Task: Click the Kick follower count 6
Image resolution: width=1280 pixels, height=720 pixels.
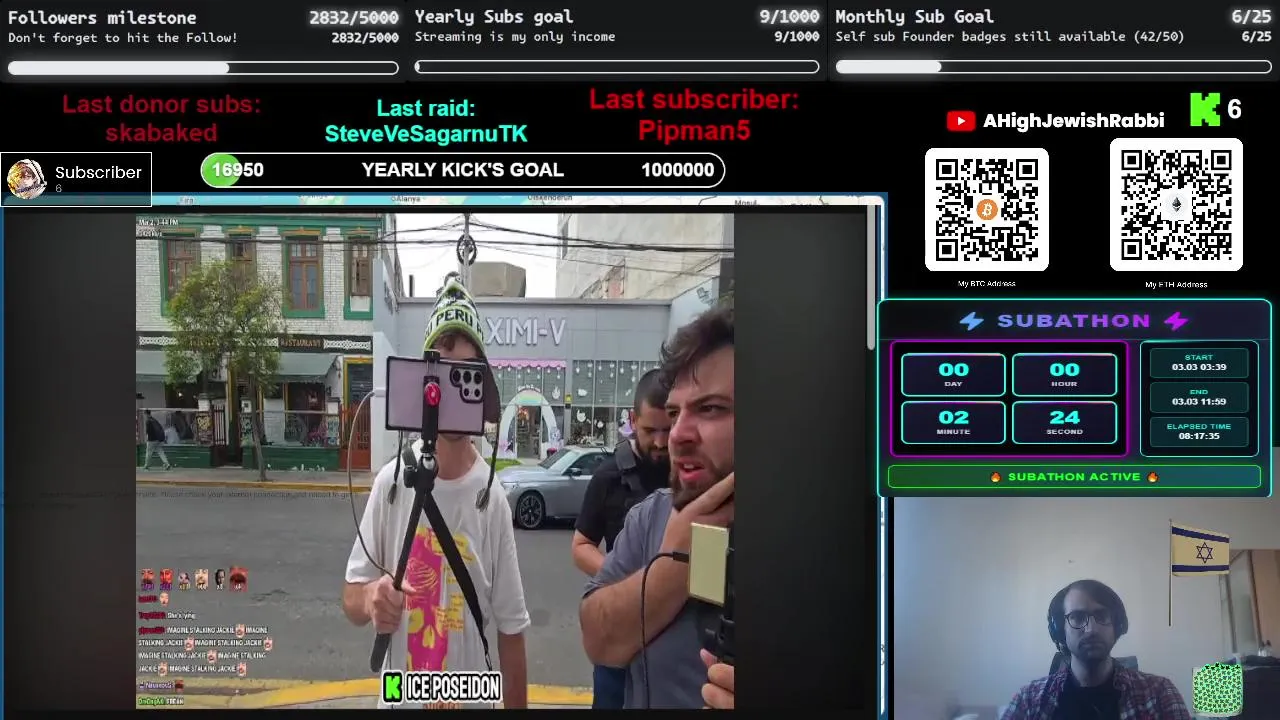Action: (1234, 110)
